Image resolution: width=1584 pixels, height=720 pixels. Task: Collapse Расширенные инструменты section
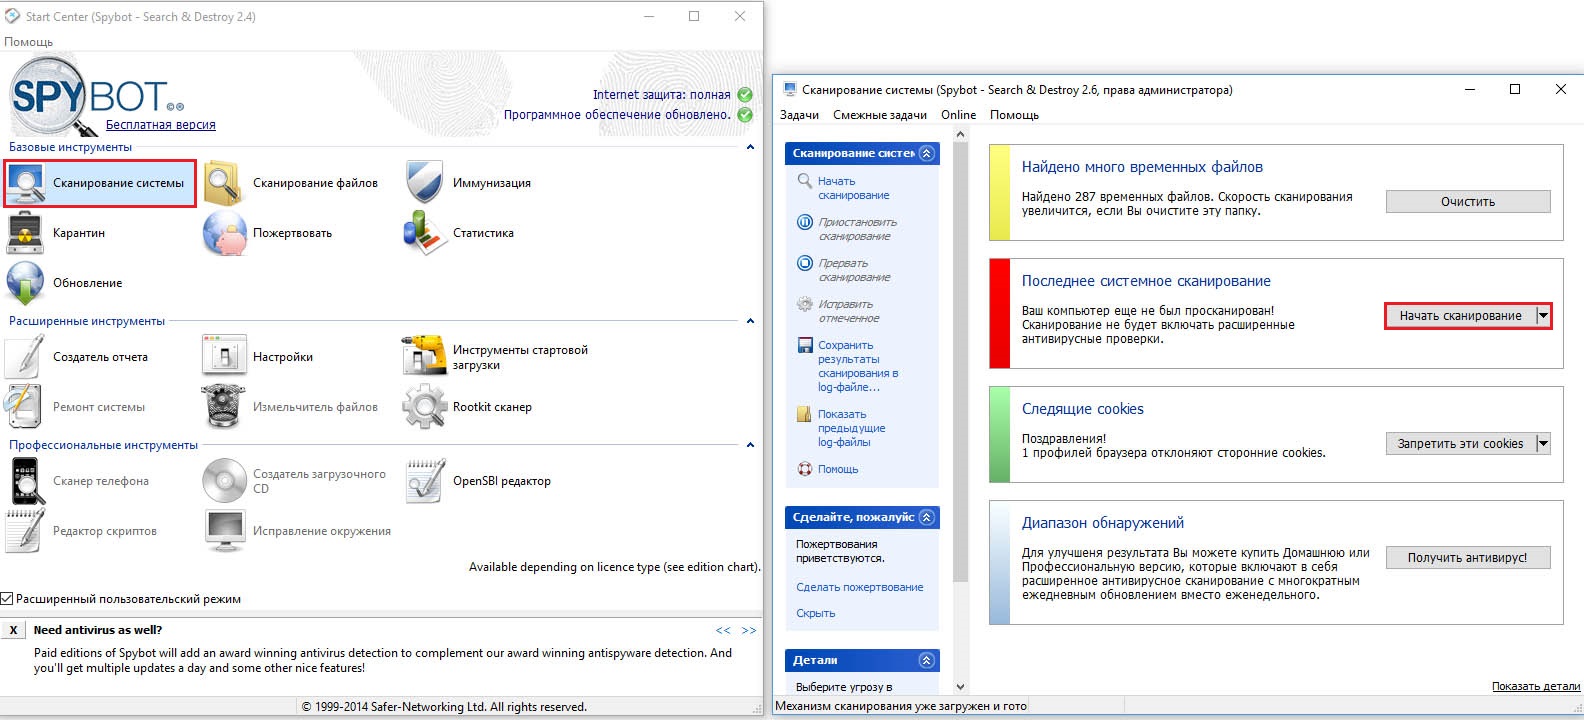pos(750,321)
